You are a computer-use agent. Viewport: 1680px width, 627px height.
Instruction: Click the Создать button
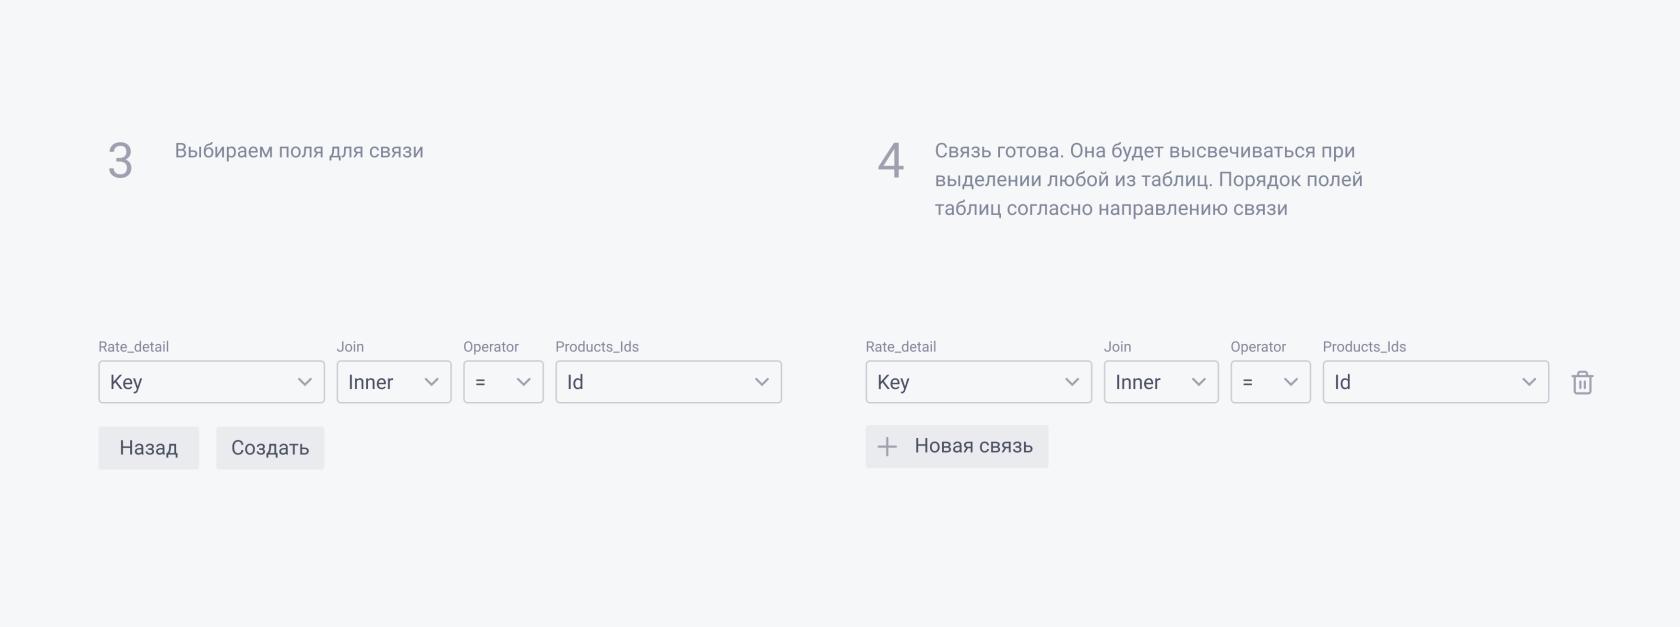coord(270,448)
